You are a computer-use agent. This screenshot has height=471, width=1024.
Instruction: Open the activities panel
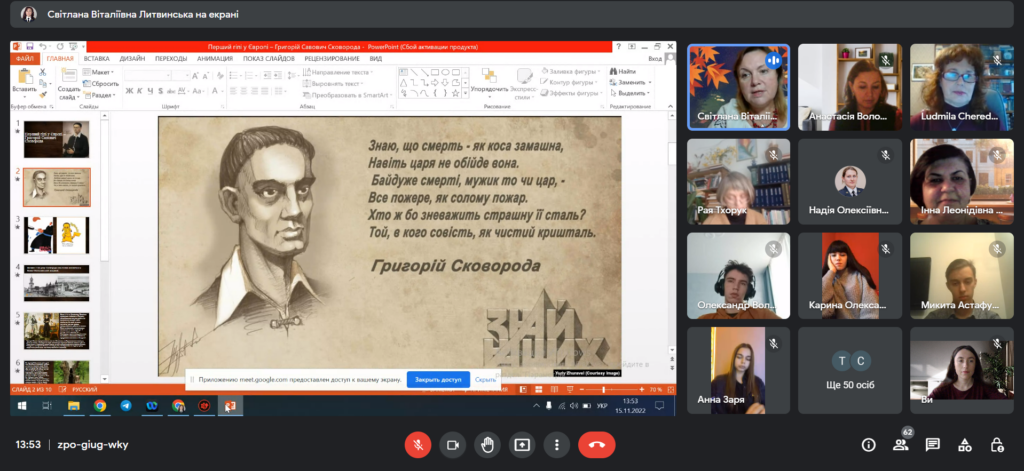(x=964, y=445)
